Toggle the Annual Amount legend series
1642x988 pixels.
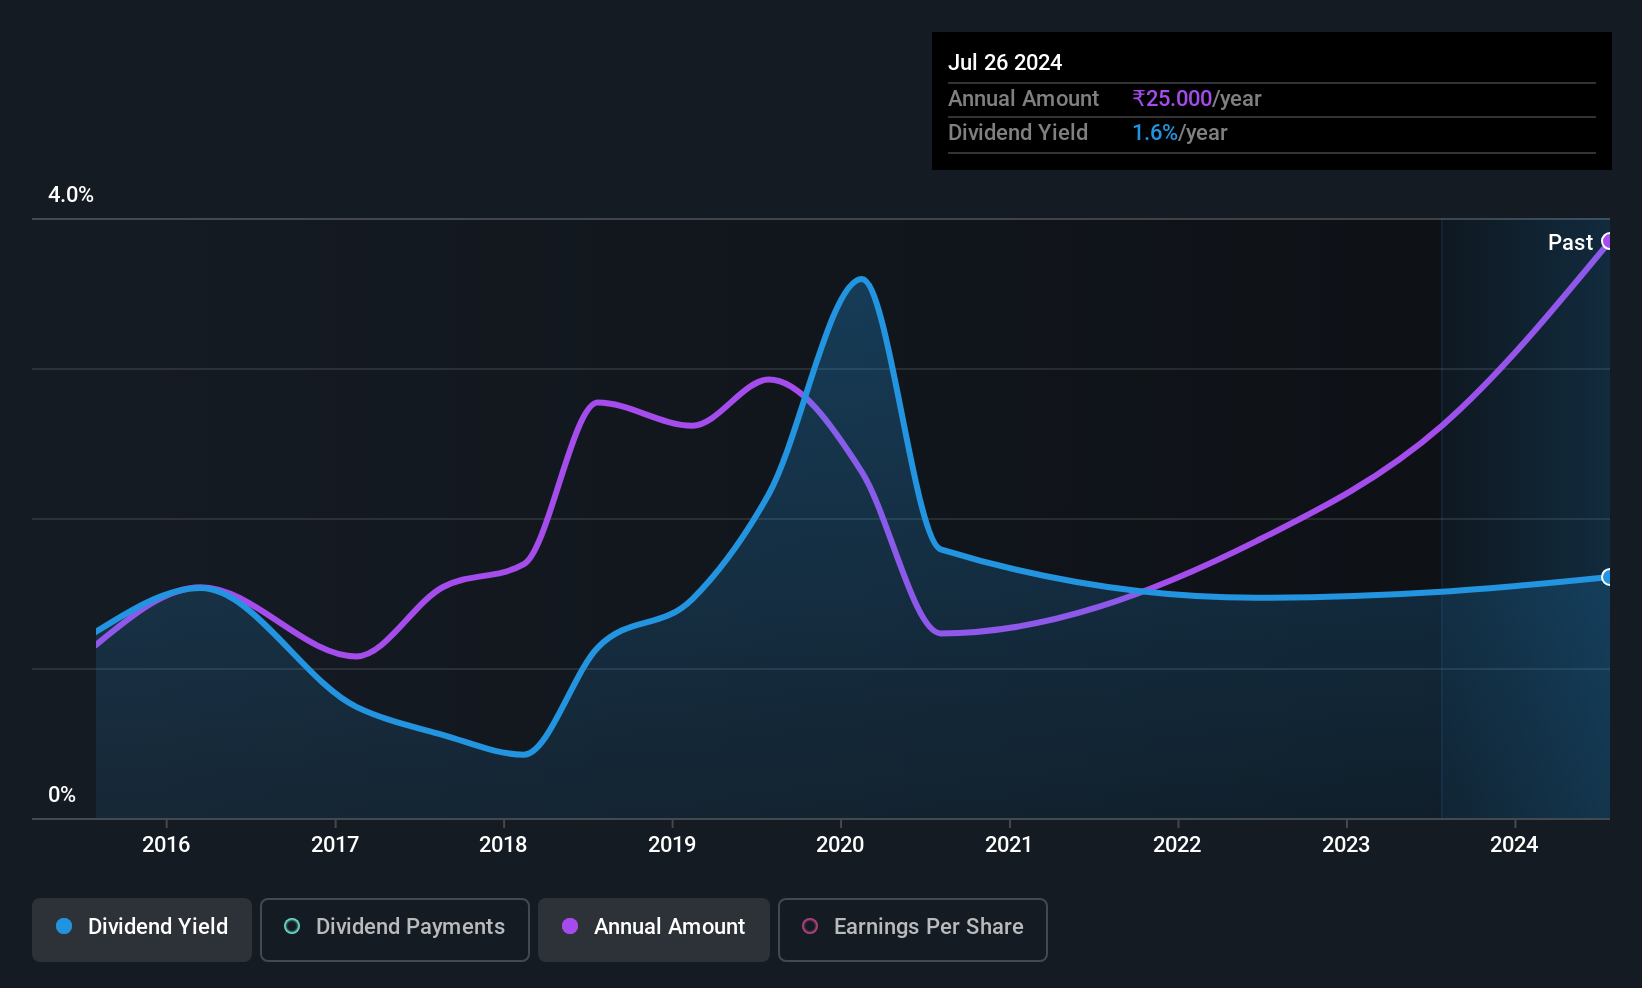coord(654,929)
